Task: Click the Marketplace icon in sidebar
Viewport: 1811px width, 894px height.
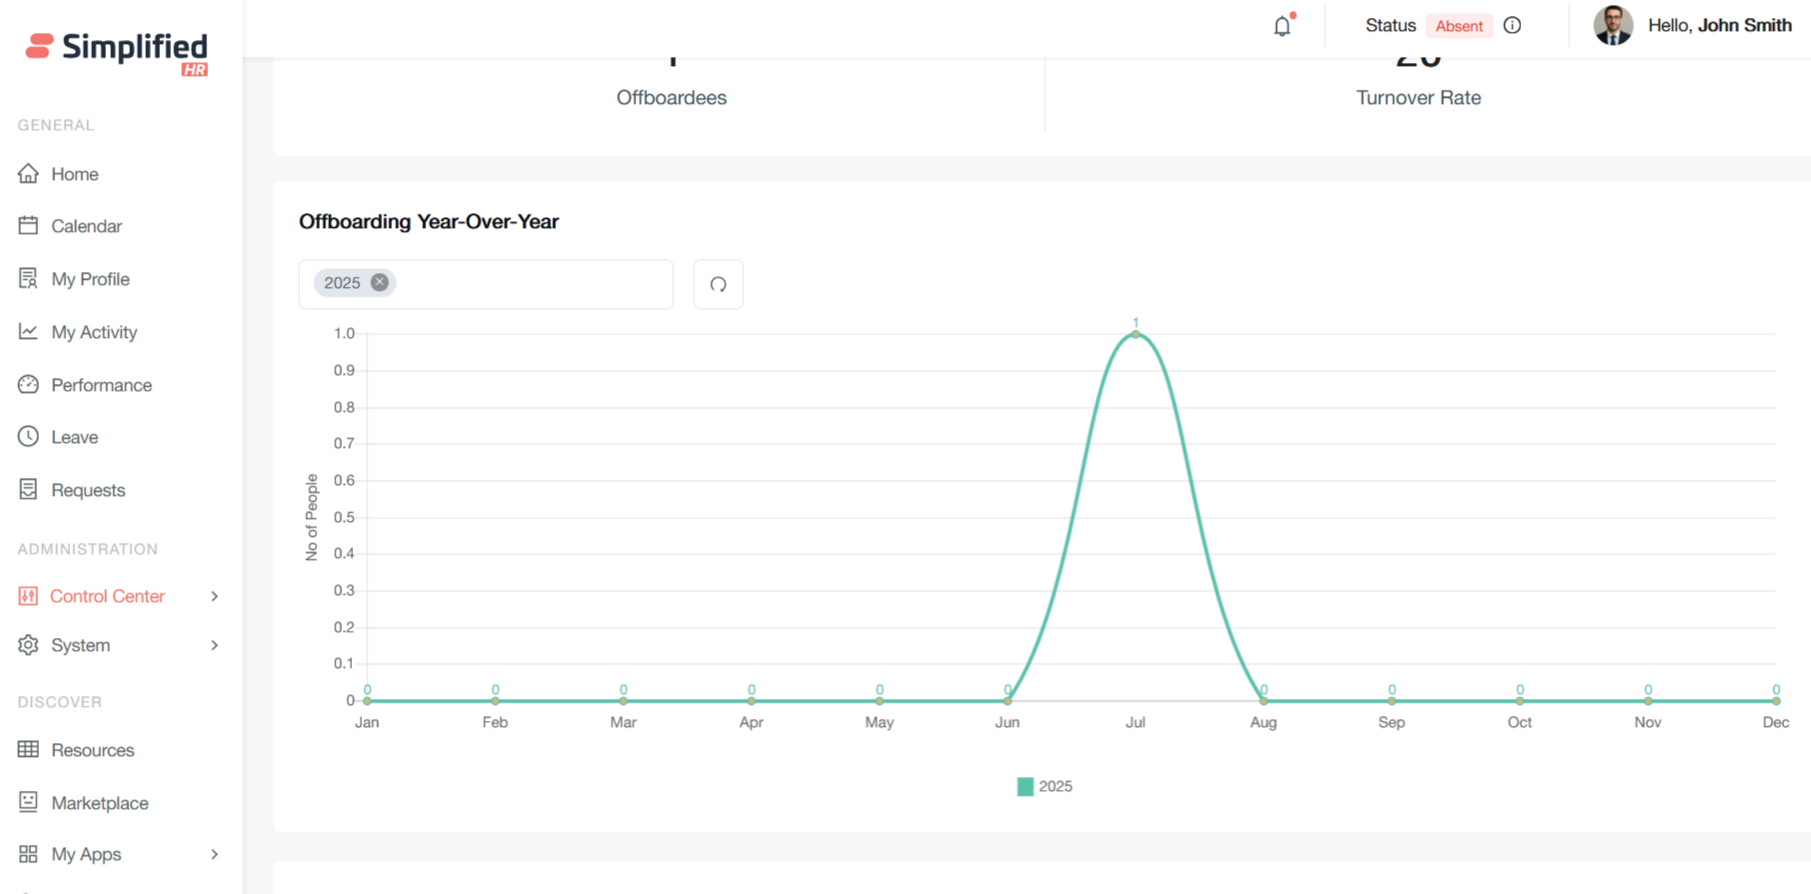Action: [28, 802]
